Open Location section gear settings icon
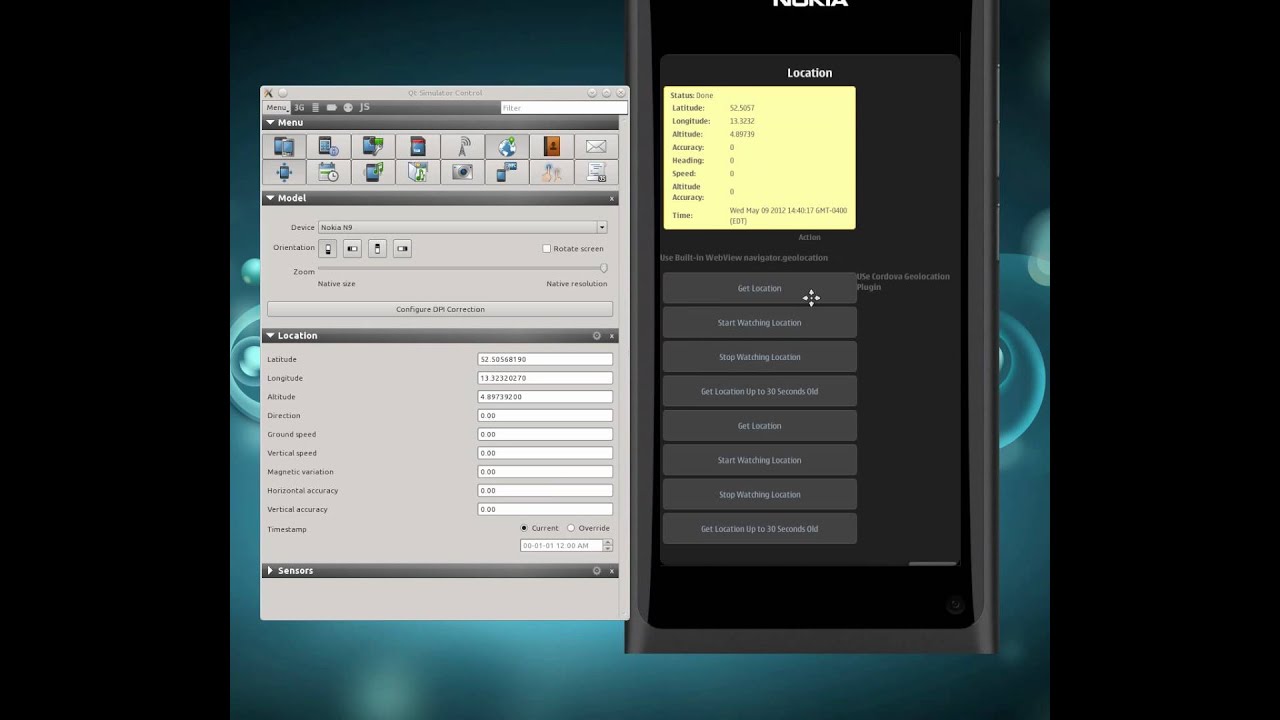Screen dimensions: 1280x720 pos(597,336)
